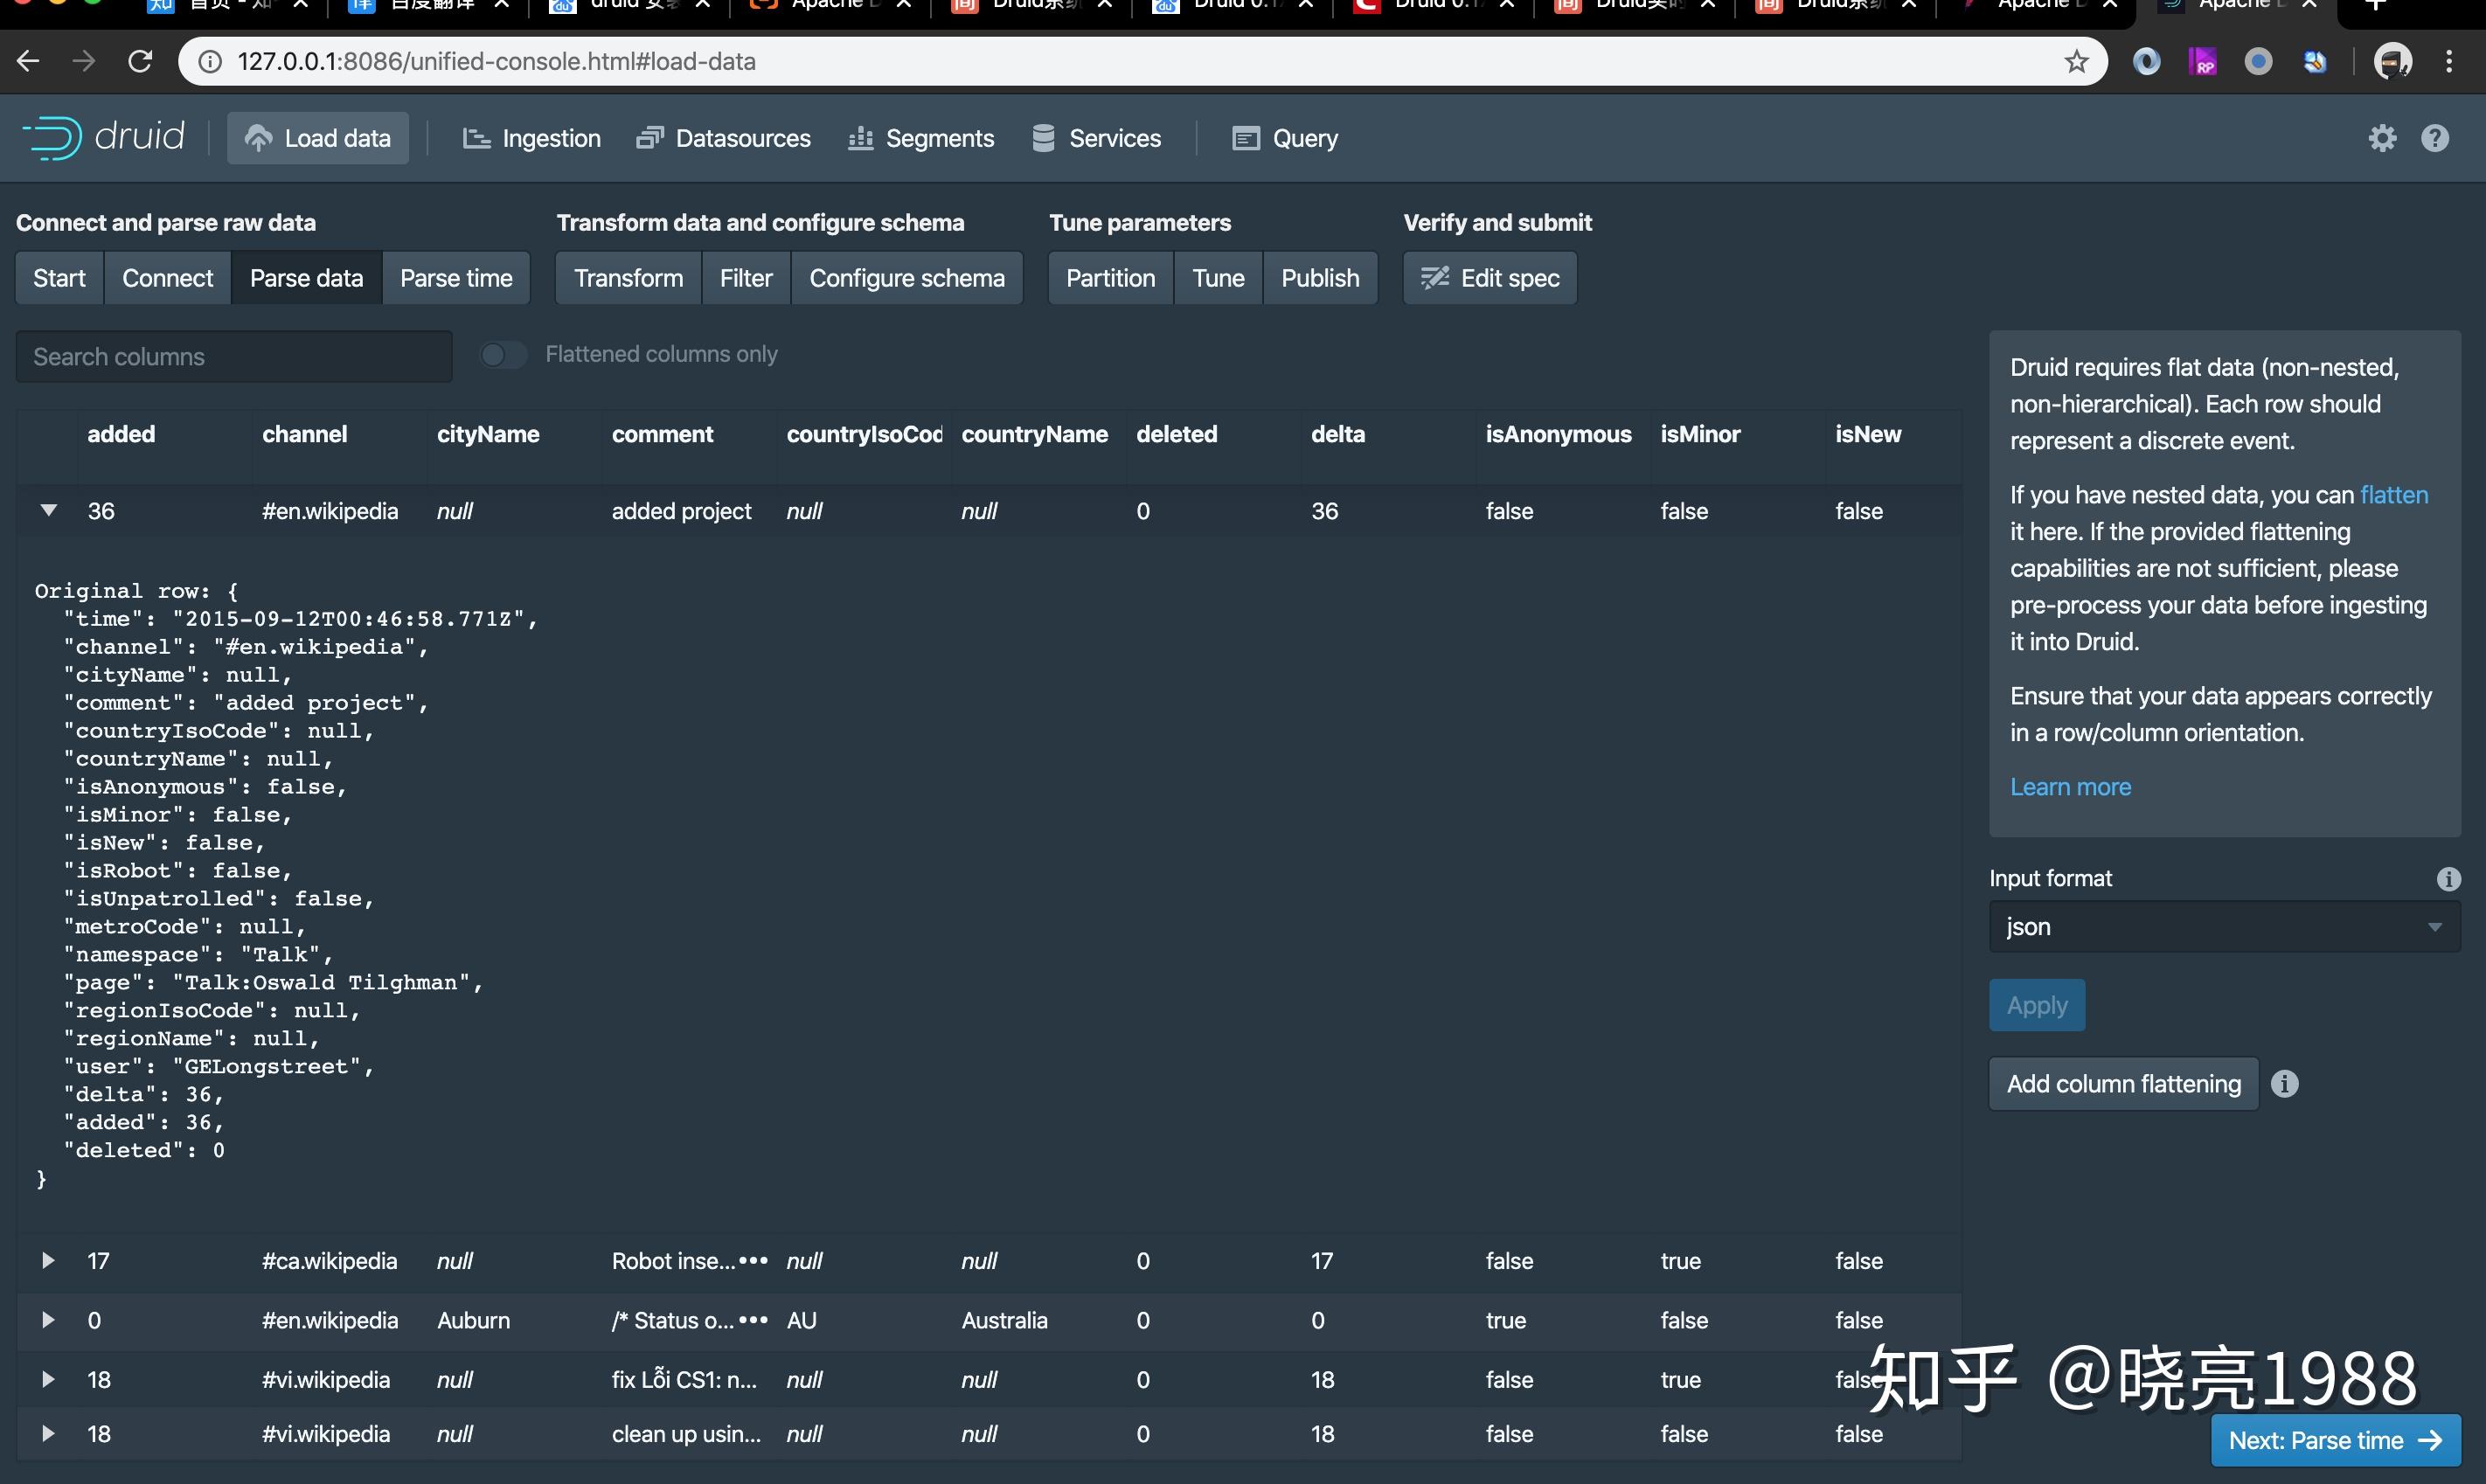Expand the Auburn row details
Screen dimensions: 2486x1484
[48, 1320]
